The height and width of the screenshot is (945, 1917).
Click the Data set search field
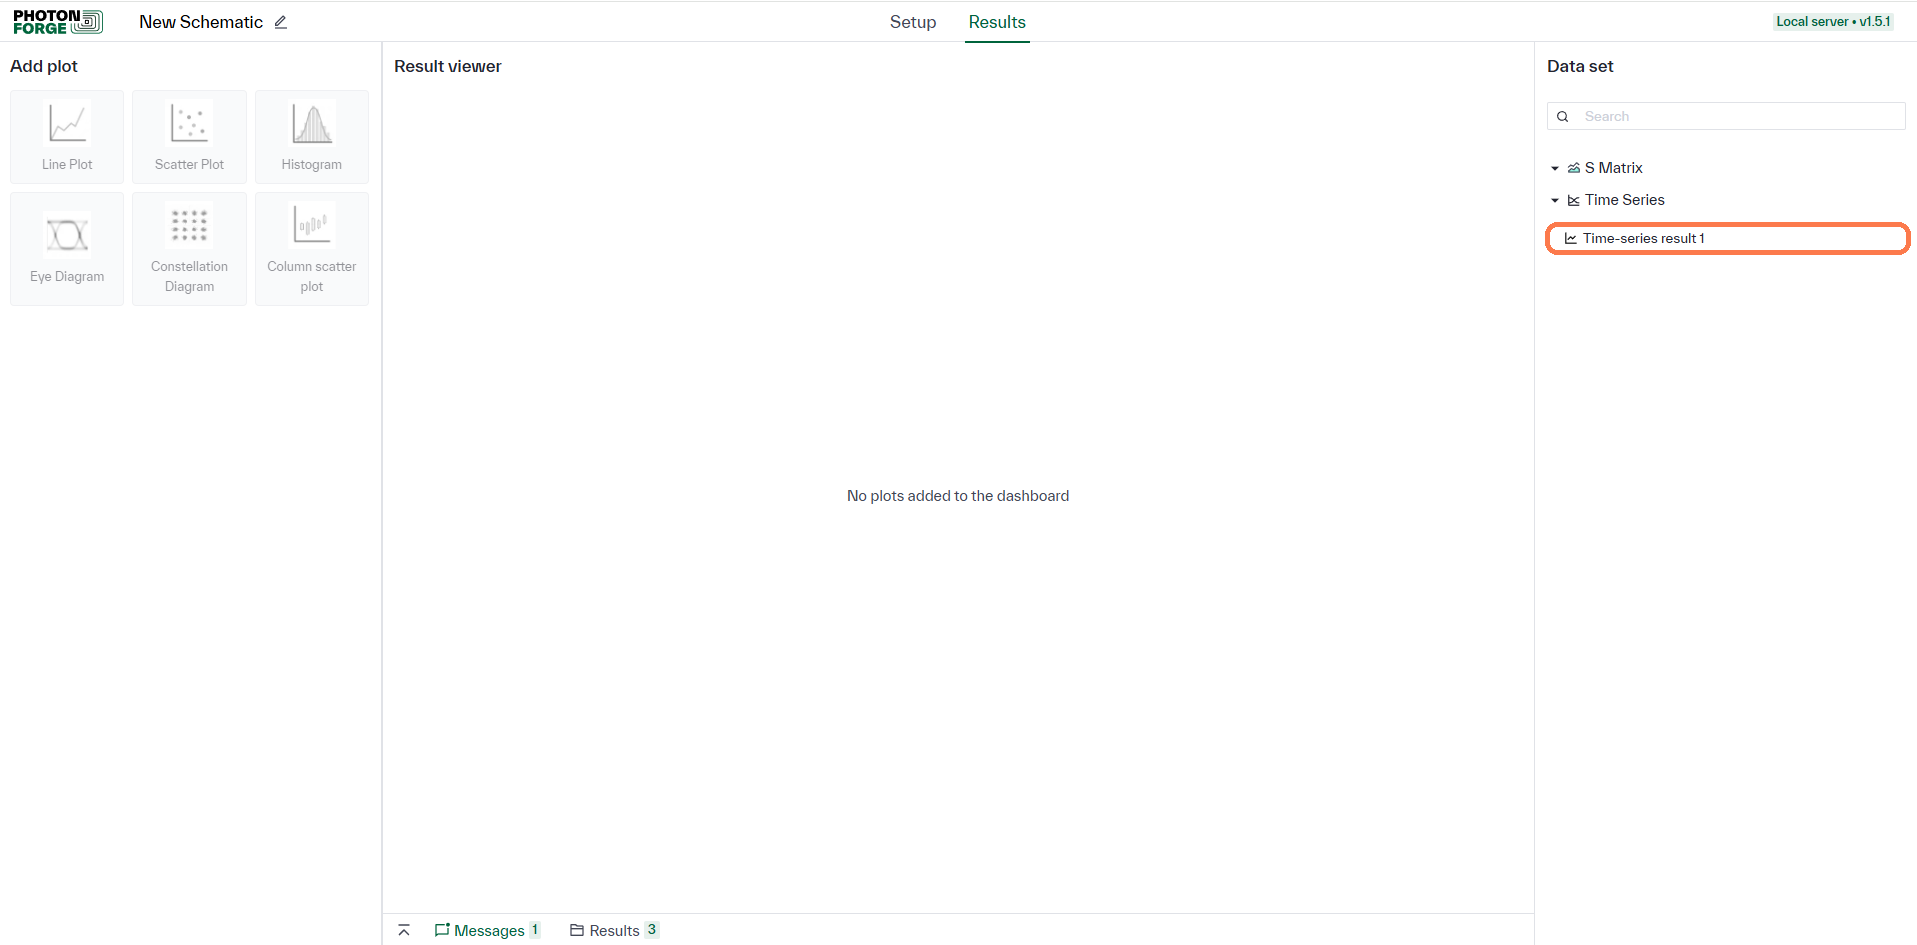pos(1726,116)
